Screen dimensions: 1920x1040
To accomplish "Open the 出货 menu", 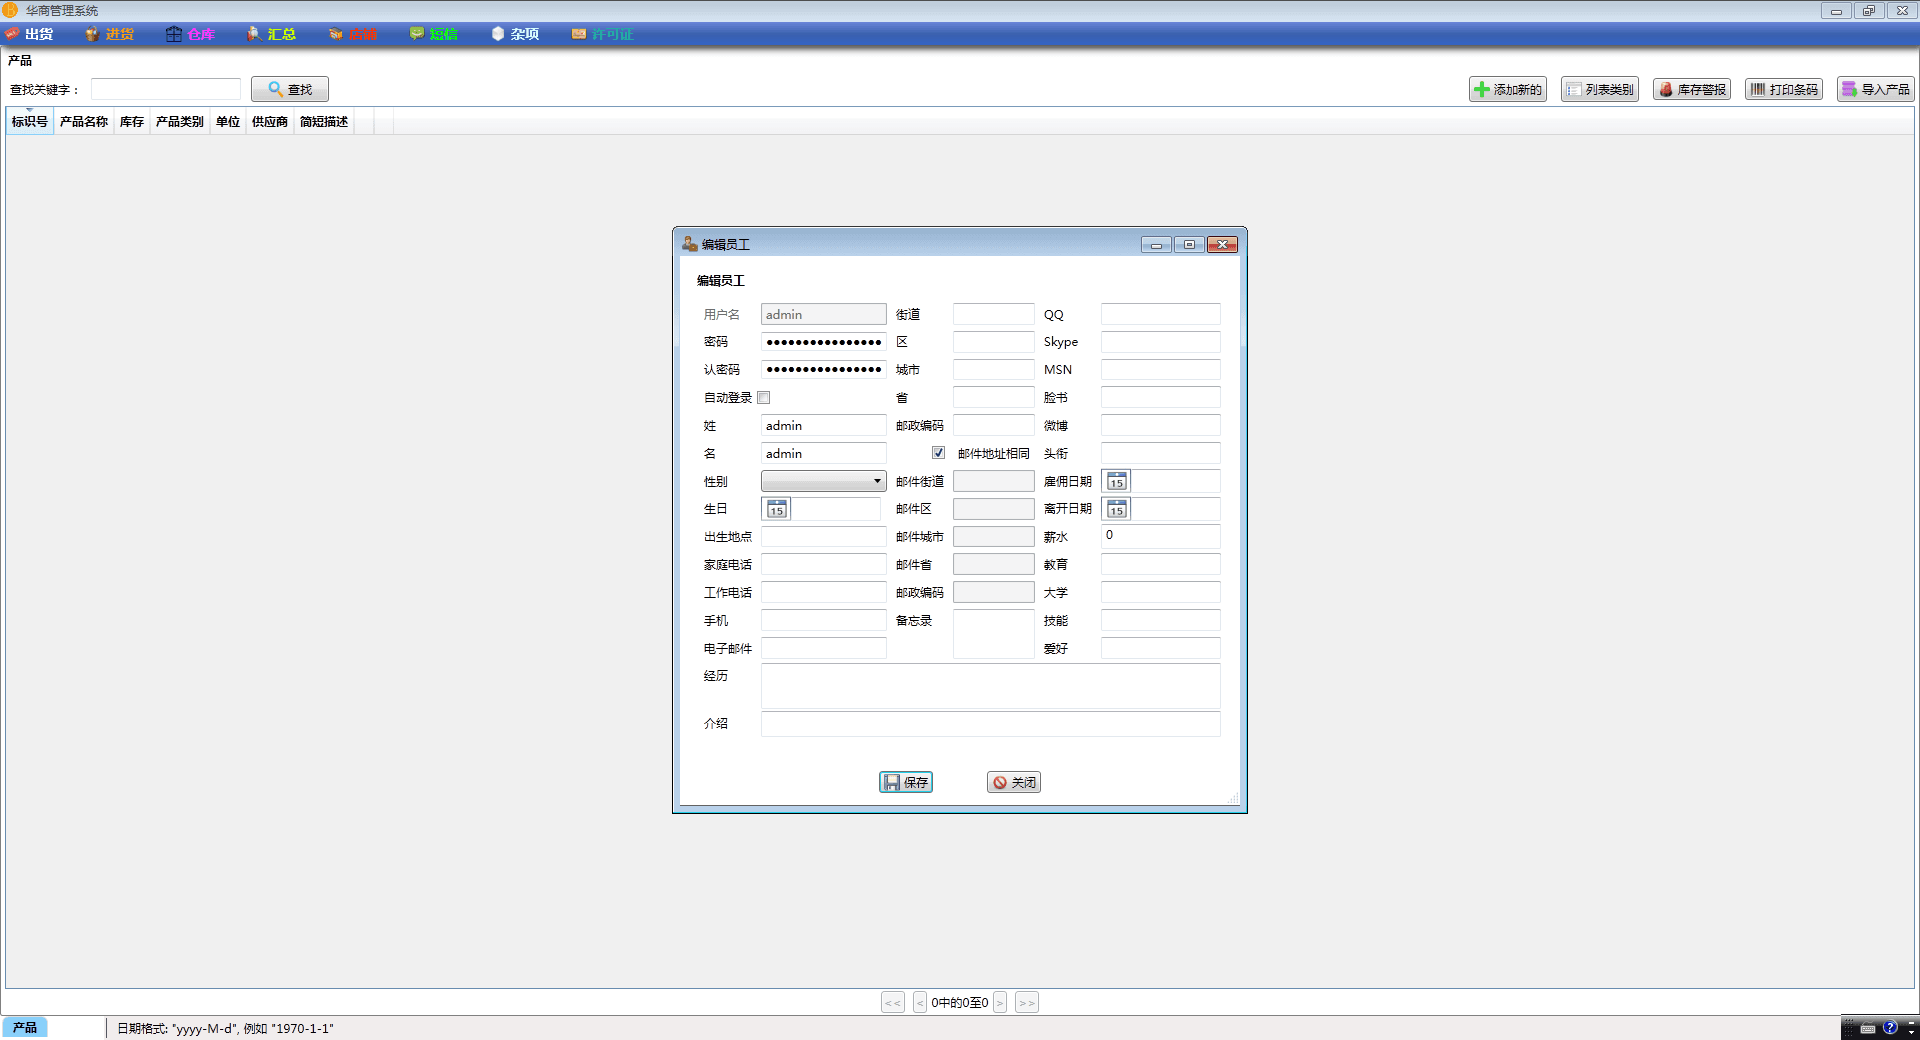I will tap(29, 34).
